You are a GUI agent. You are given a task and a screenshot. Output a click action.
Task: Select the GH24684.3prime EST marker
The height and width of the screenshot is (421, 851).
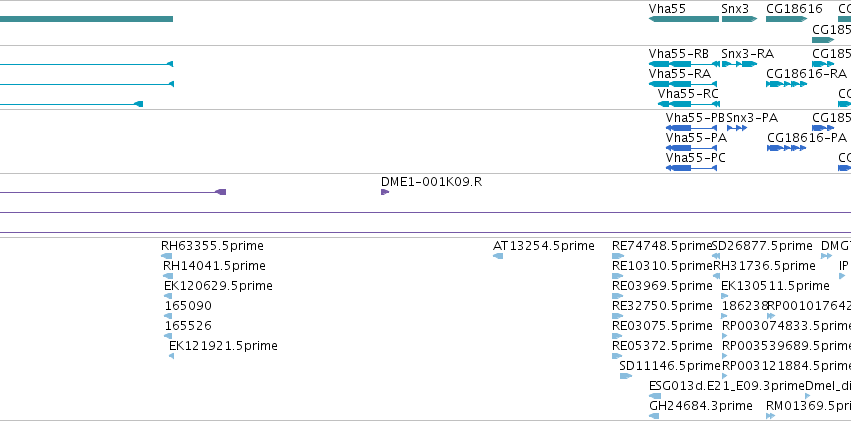pos(654,416)
